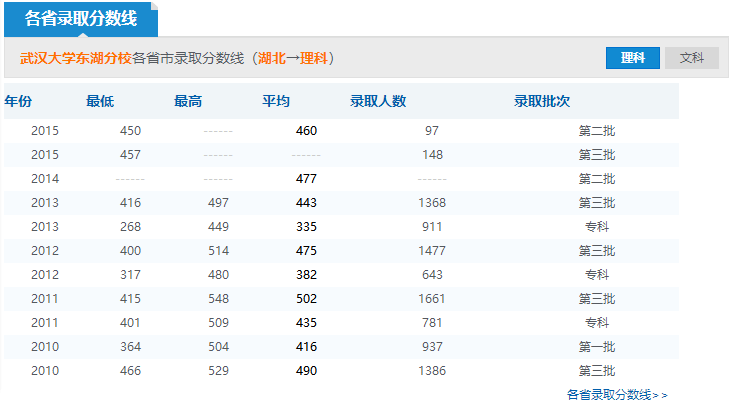Select the average score 382
This screenshot has width=732, height=409.
click(306, 275)
